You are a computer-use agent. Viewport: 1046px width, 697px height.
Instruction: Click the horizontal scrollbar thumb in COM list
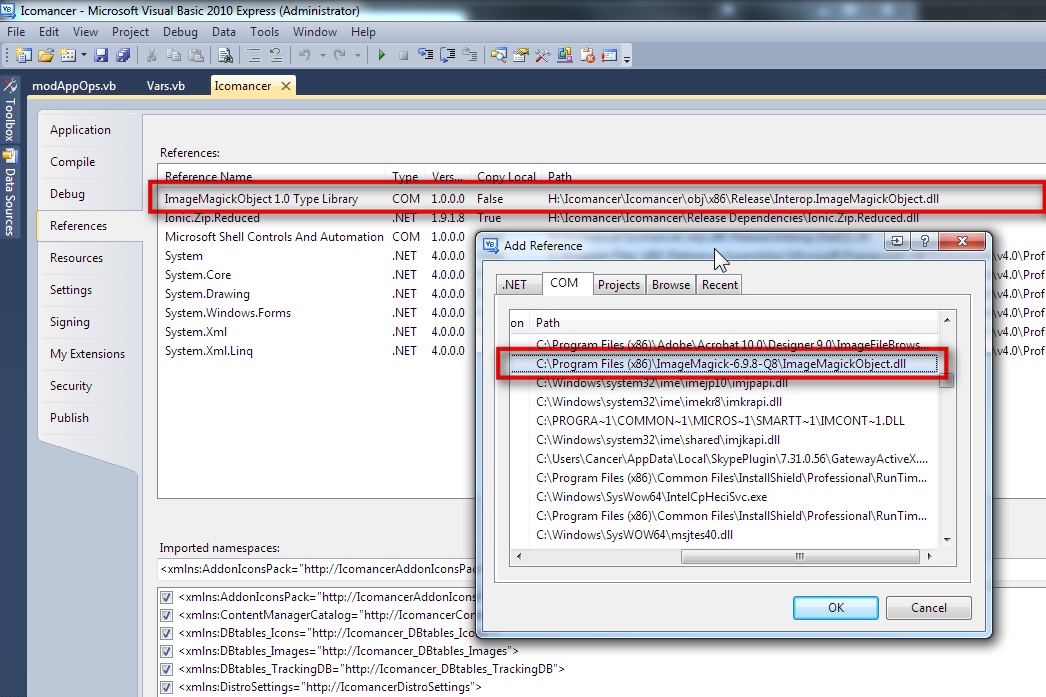800,556
